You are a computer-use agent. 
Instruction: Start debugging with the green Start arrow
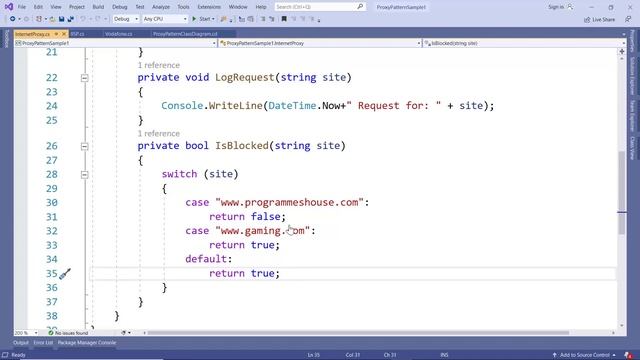click(194, 19)
